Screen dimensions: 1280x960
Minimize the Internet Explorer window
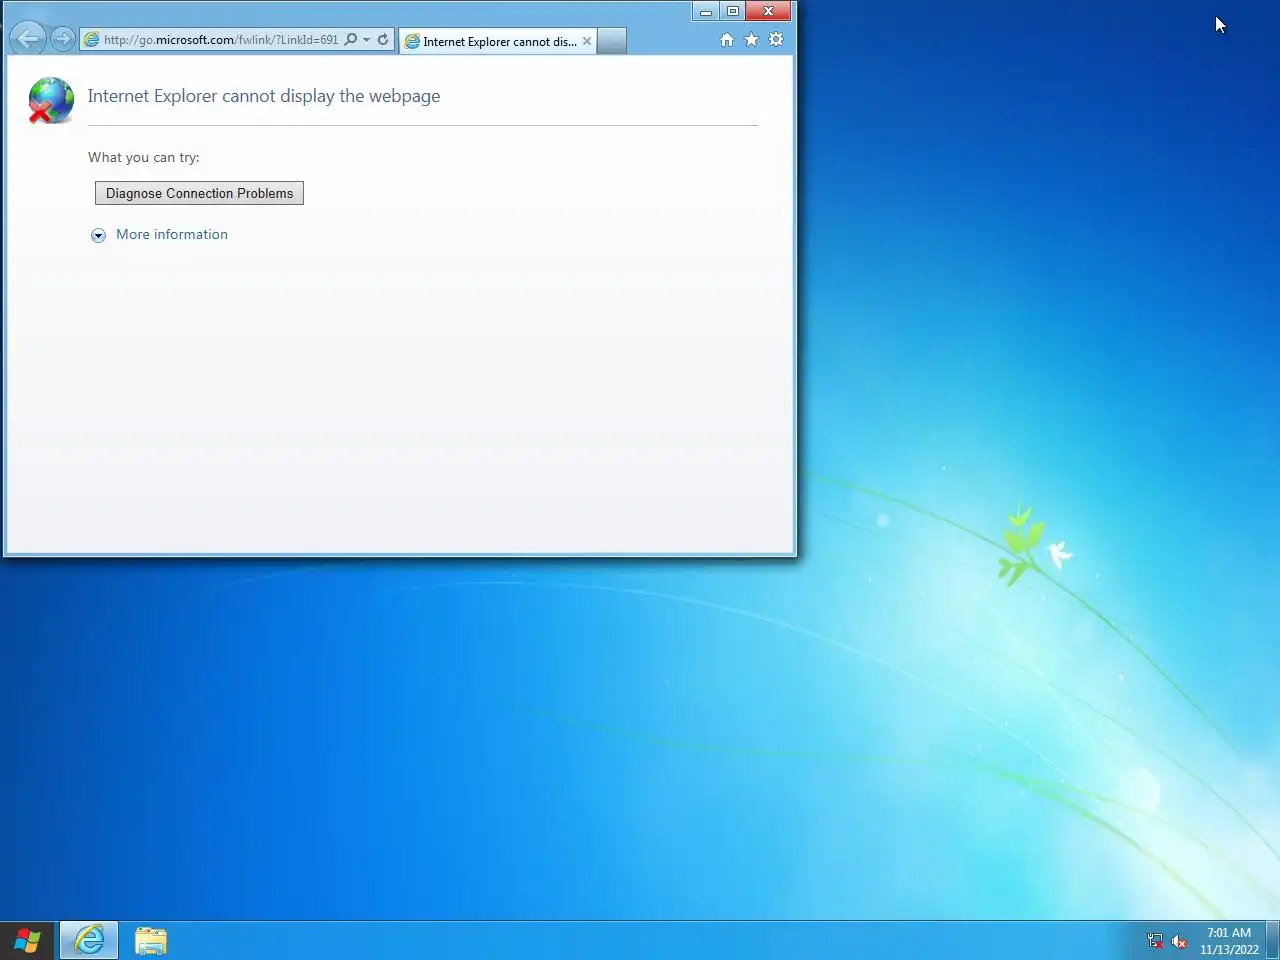(x=706, y=11)
